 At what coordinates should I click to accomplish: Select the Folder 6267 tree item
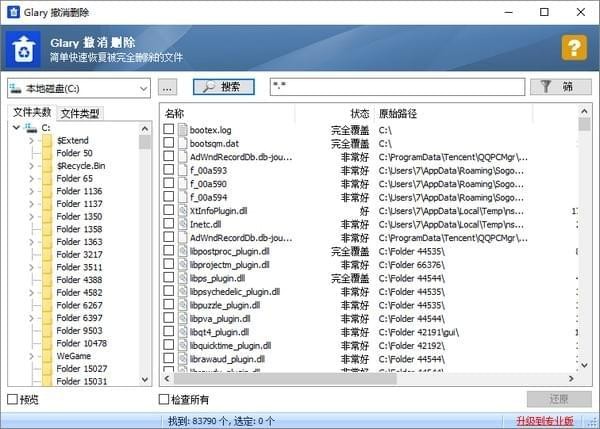point(79,305)
